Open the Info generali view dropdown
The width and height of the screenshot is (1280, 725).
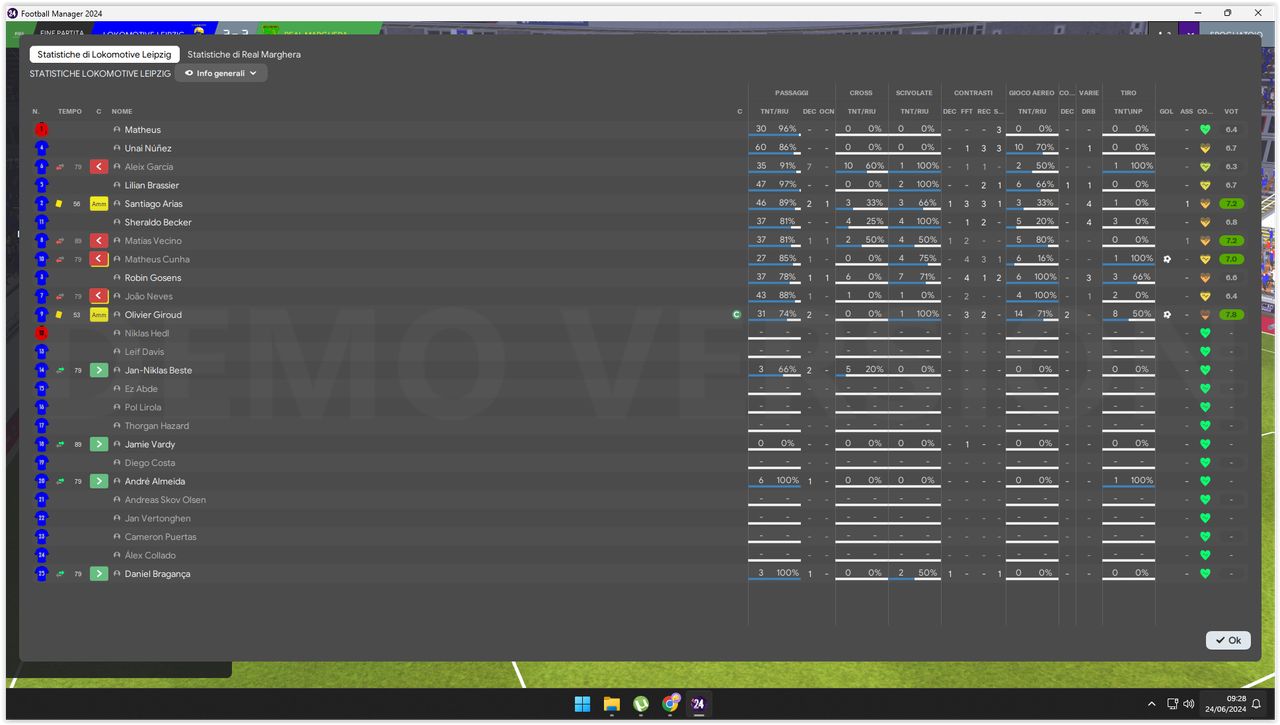221,73
